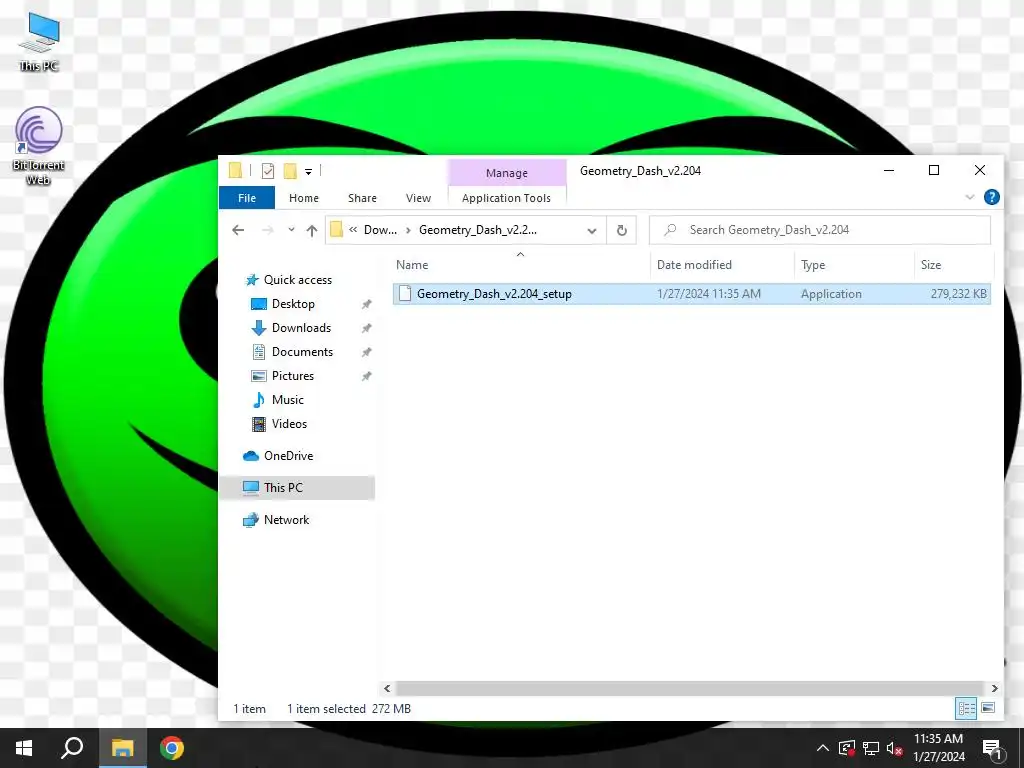Open taskbar Search magnifier

click(x=72, y=748)
